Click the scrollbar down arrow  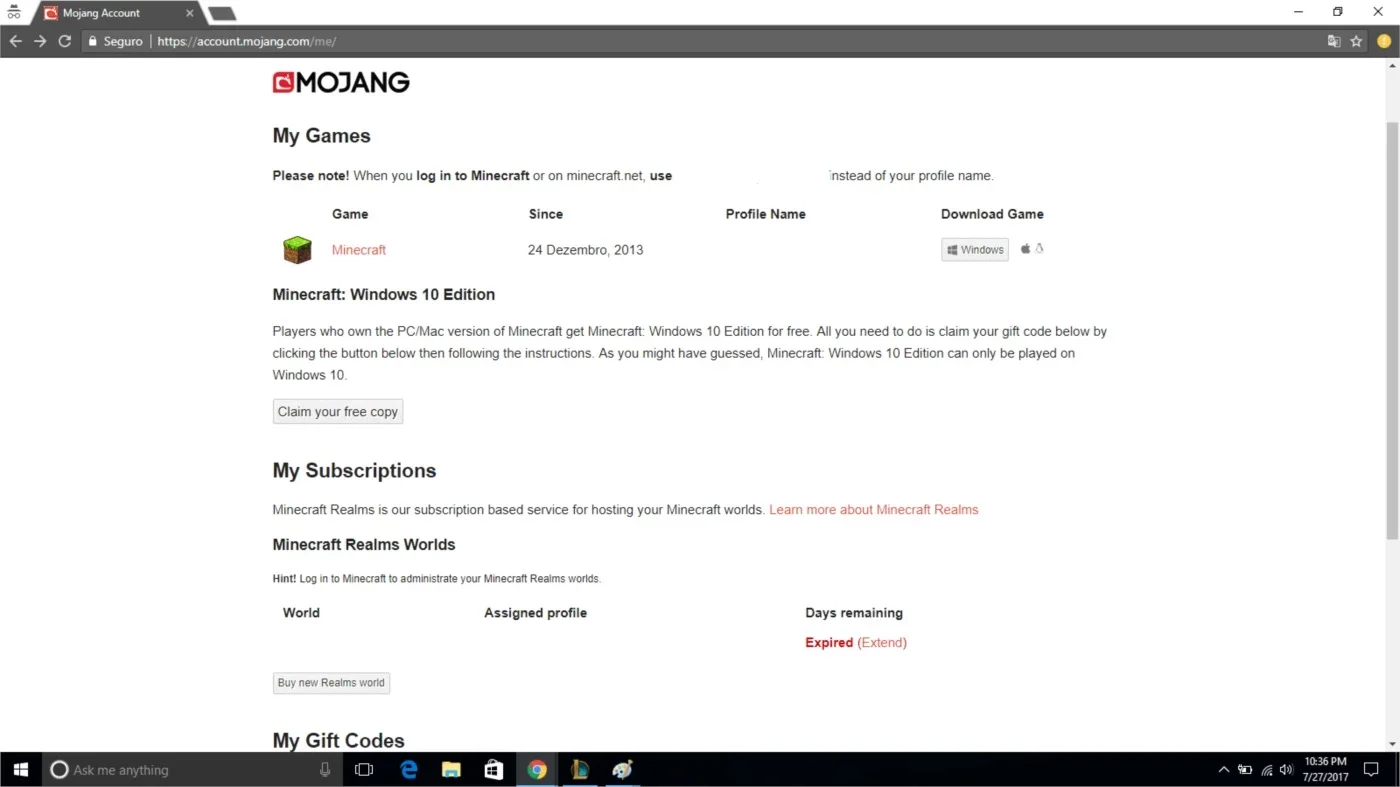[1392, 744]
